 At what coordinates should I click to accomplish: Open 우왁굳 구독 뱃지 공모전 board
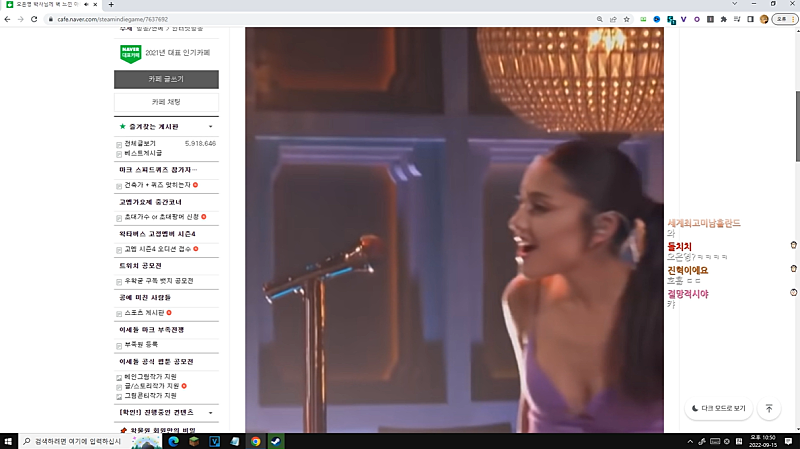[159, 281]
